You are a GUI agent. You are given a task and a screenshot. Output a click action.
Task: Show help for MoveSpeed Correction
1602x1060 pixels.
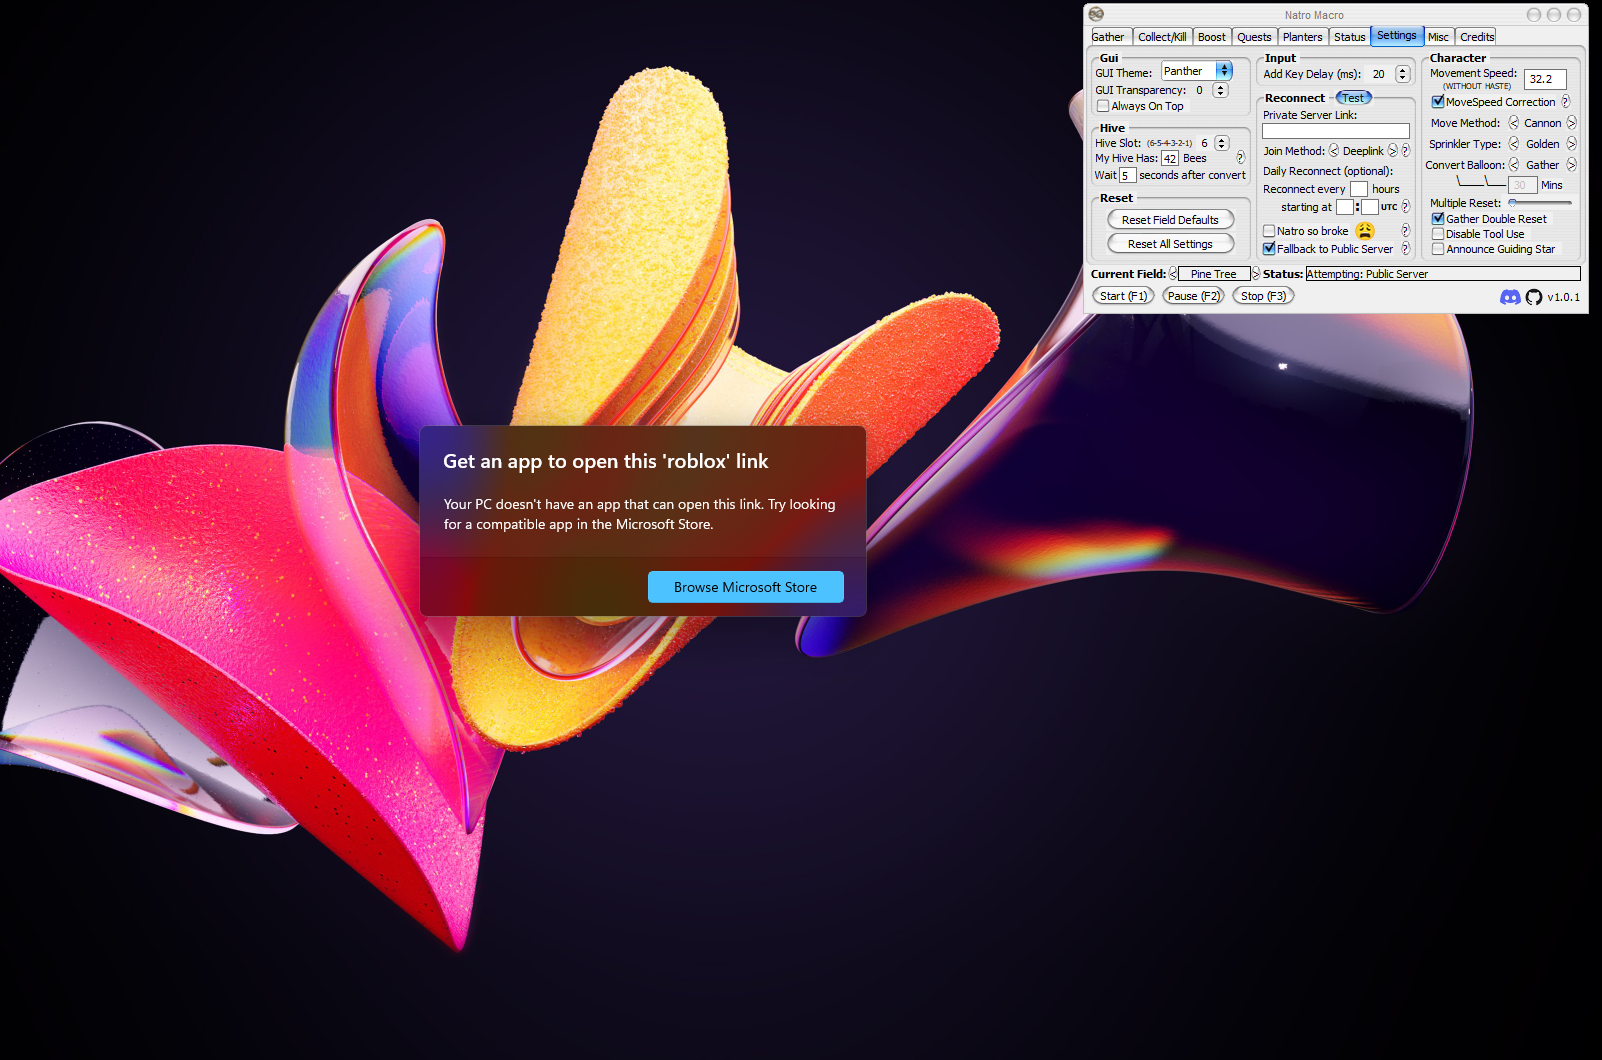click(1566, 101)
